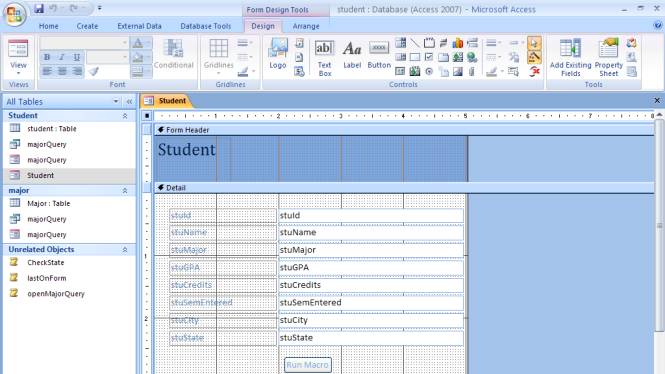This screenshot has height=374, width=665.
Task: Toggle Bold formatting
Action: 47,57
